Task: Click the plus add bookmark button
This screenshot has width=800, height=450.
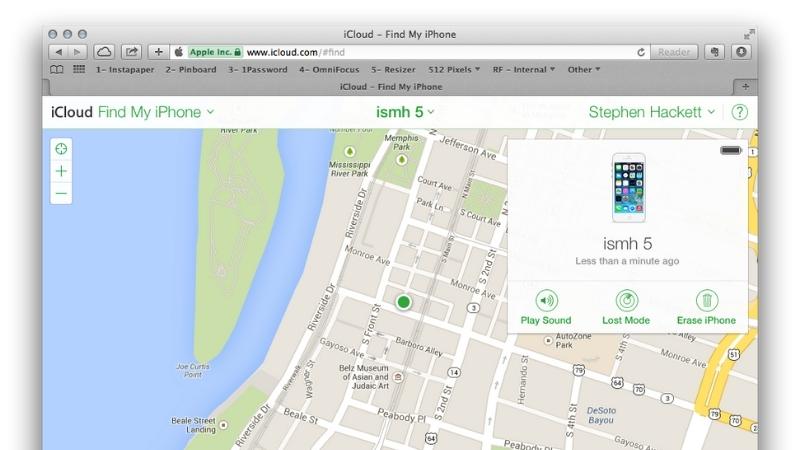Action: click(x=159, y=52)
